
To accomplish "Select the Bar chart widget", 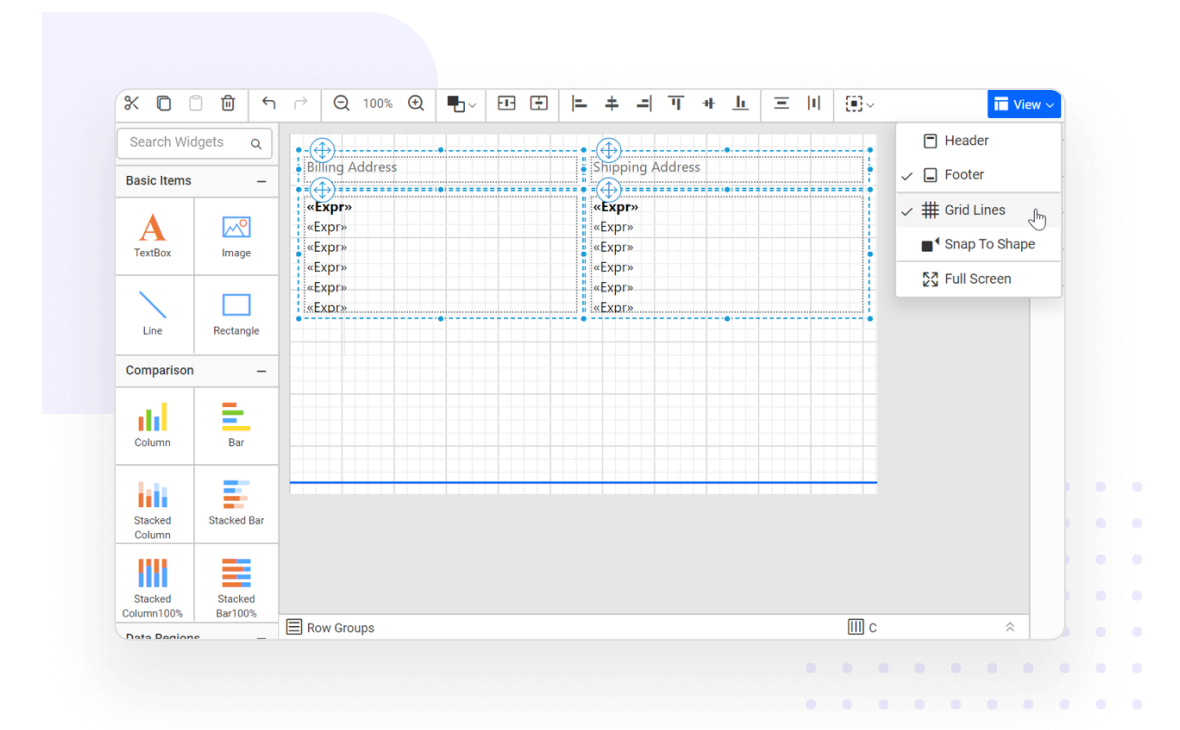I will pyautogui.click(x=236, y=426).
